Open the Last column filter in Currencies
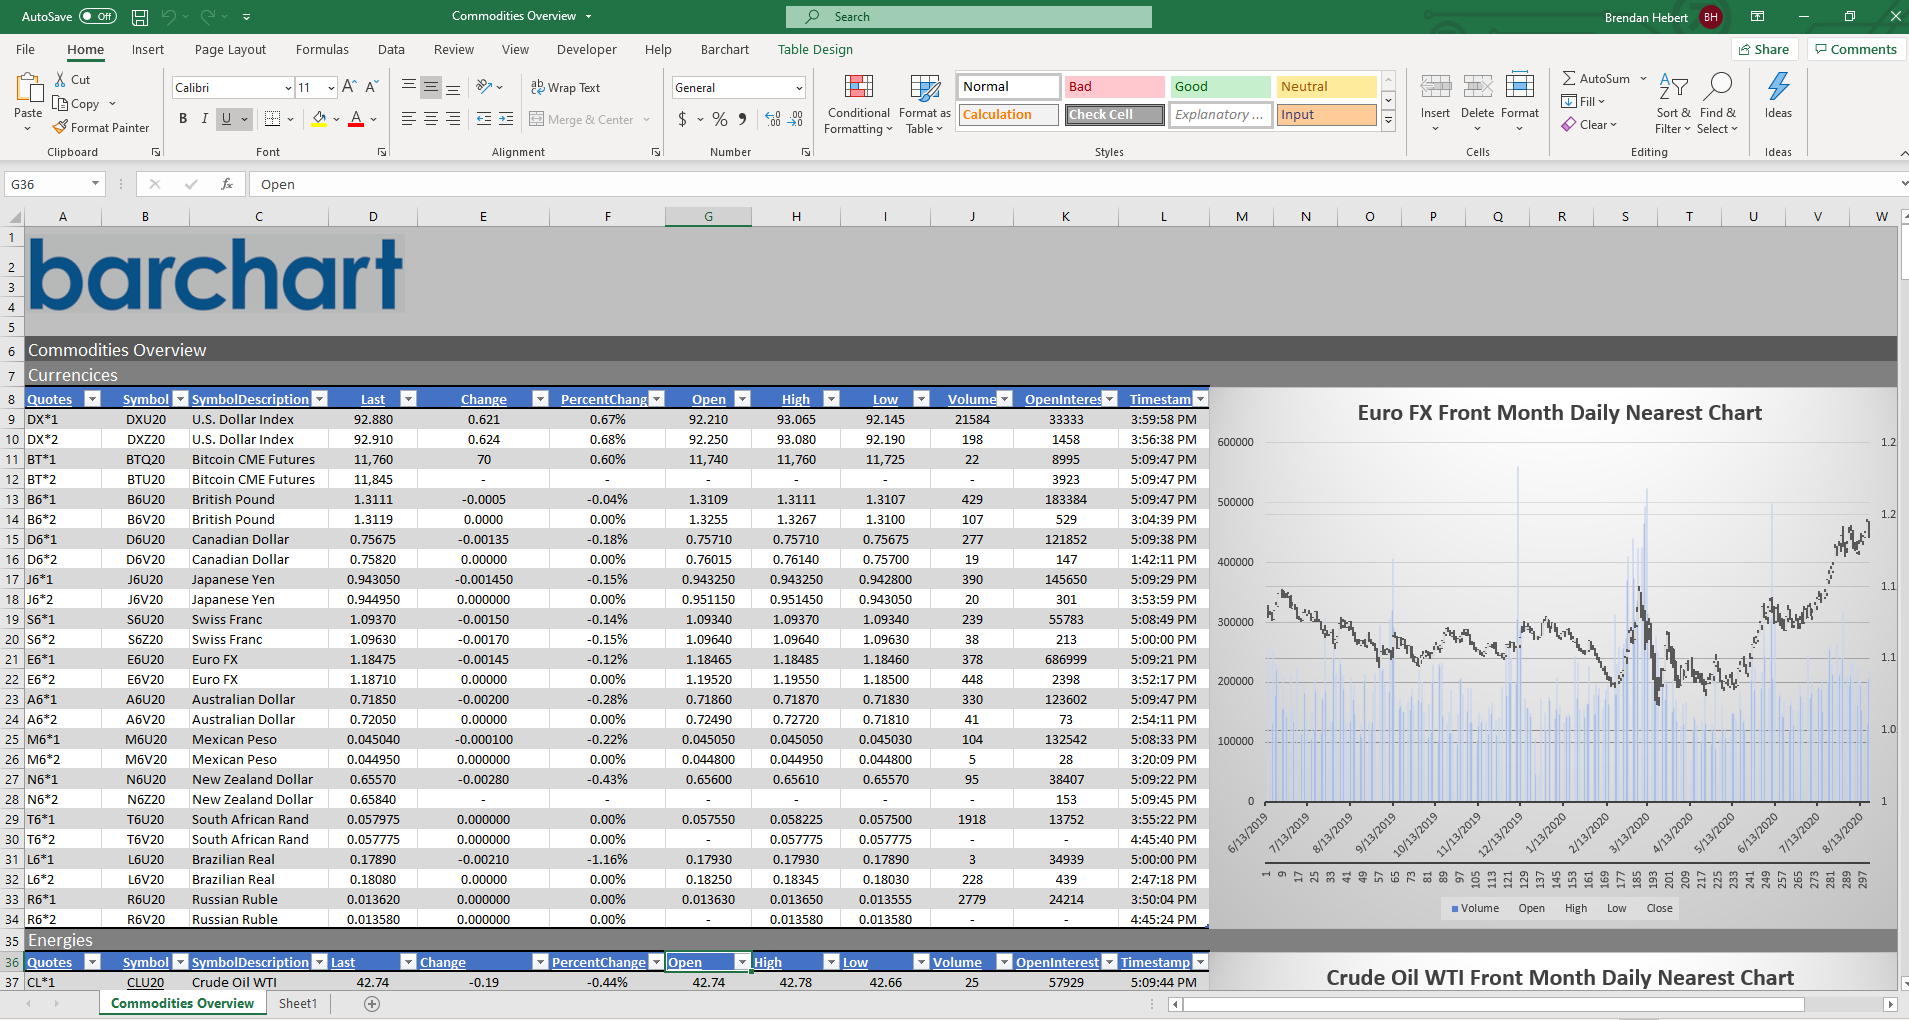 click(408, 399)
